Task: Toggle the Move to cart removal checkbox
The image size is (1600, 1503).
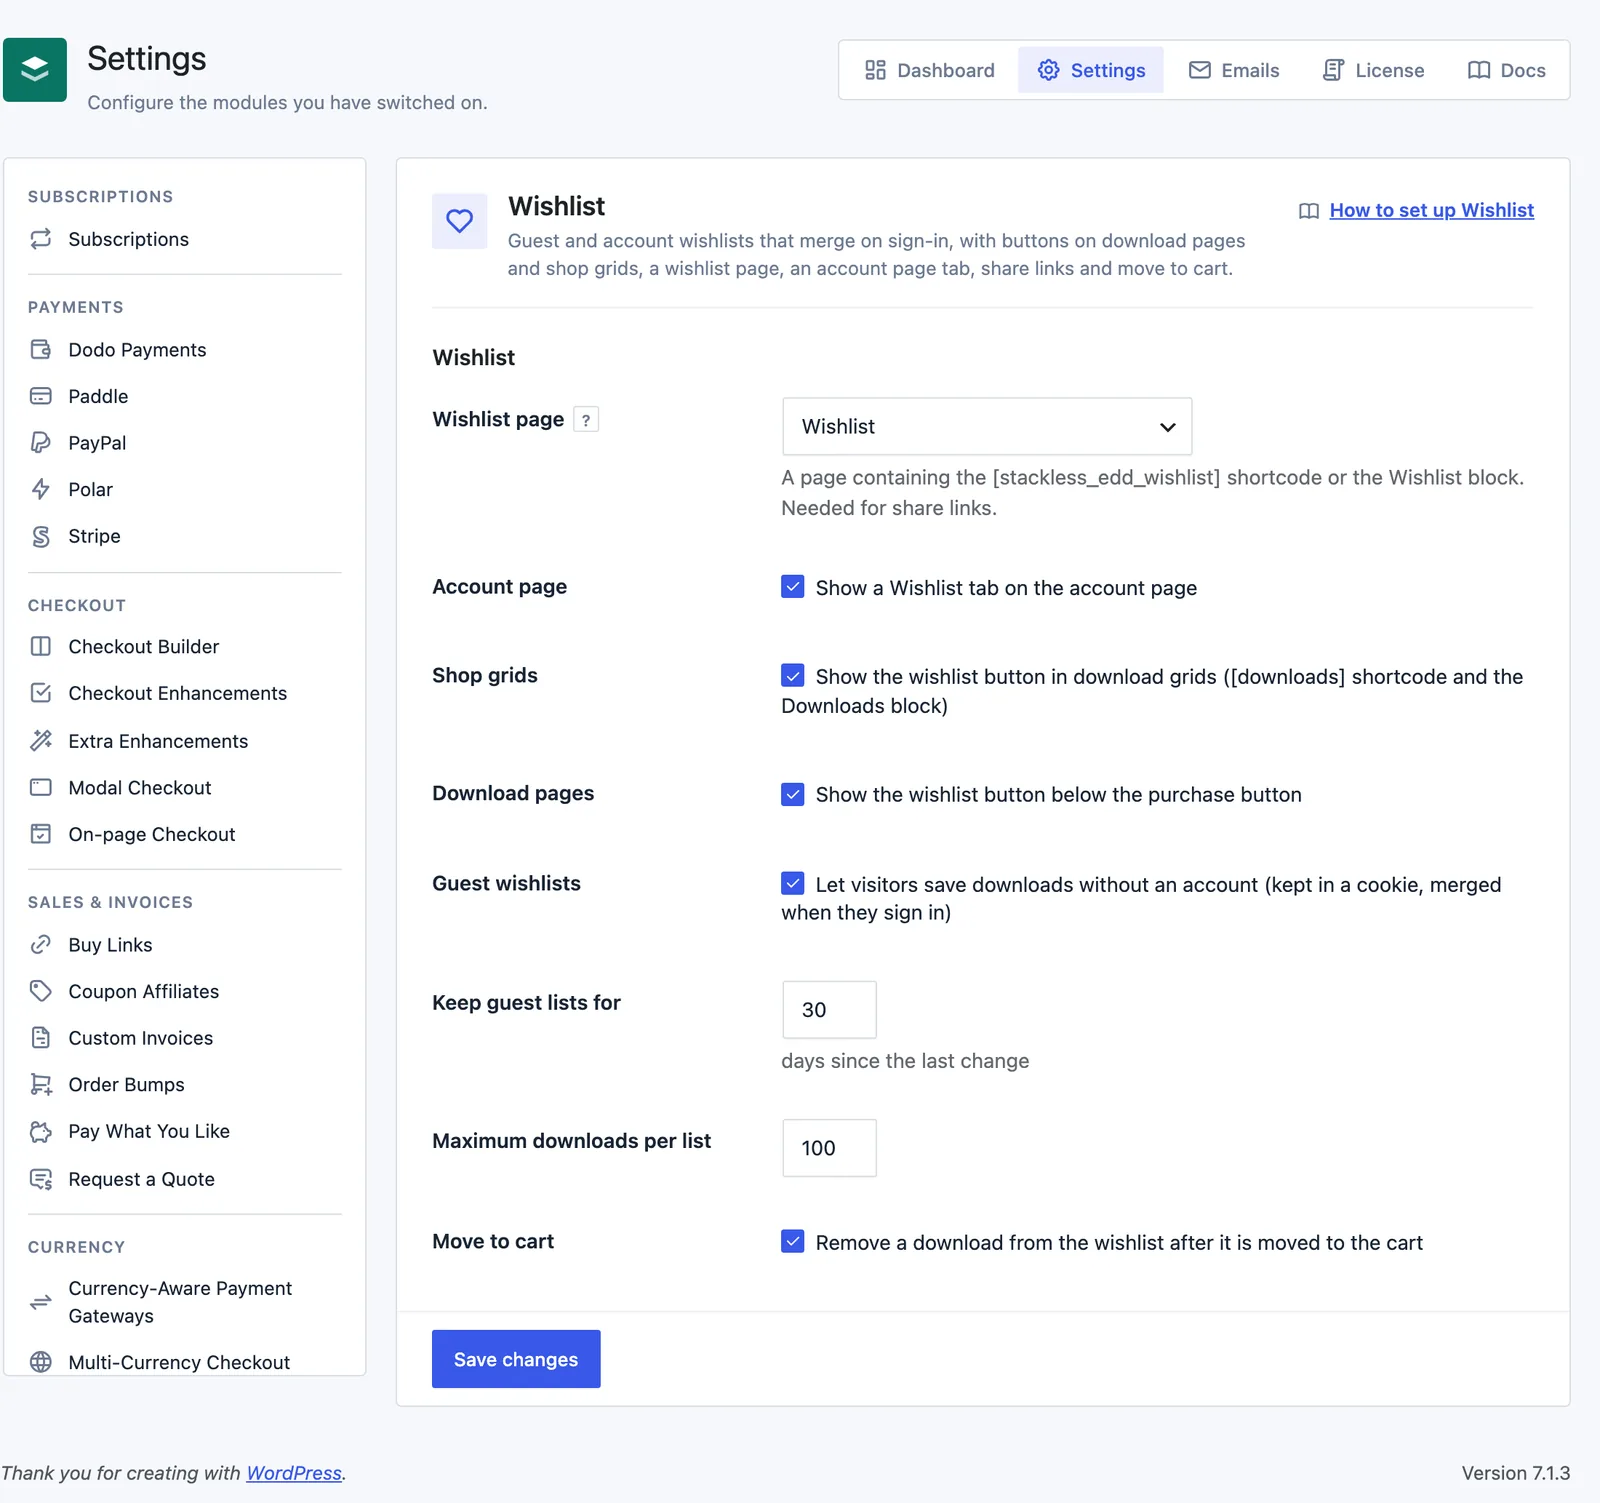Action: 793,1242
